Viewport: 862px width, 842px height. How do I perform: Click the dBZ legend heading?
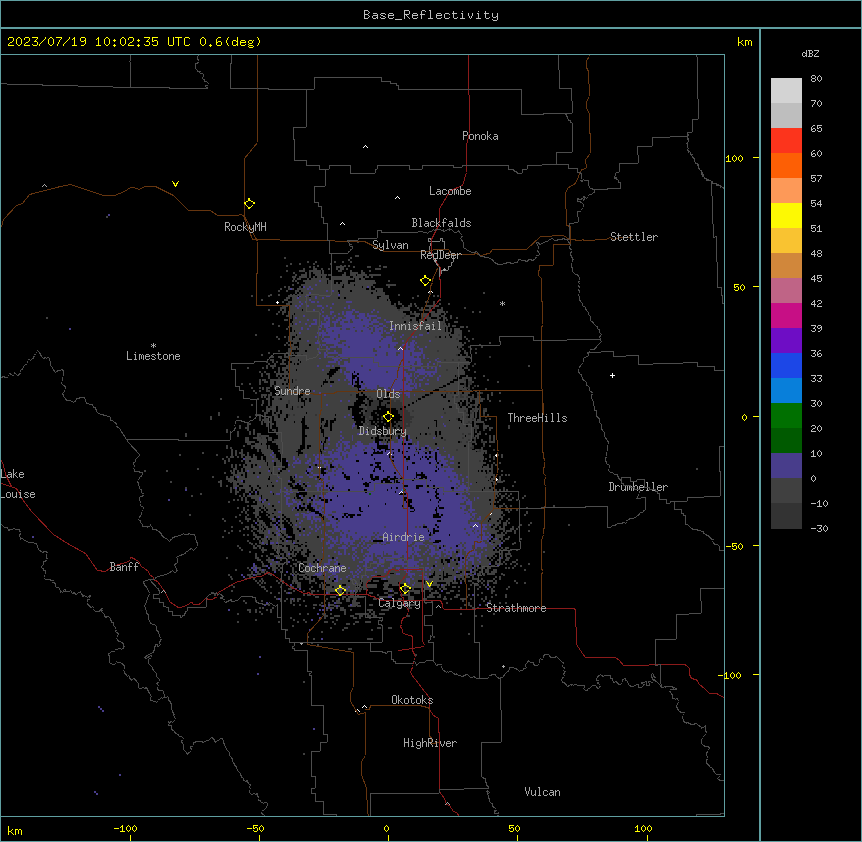pos(810,53)
